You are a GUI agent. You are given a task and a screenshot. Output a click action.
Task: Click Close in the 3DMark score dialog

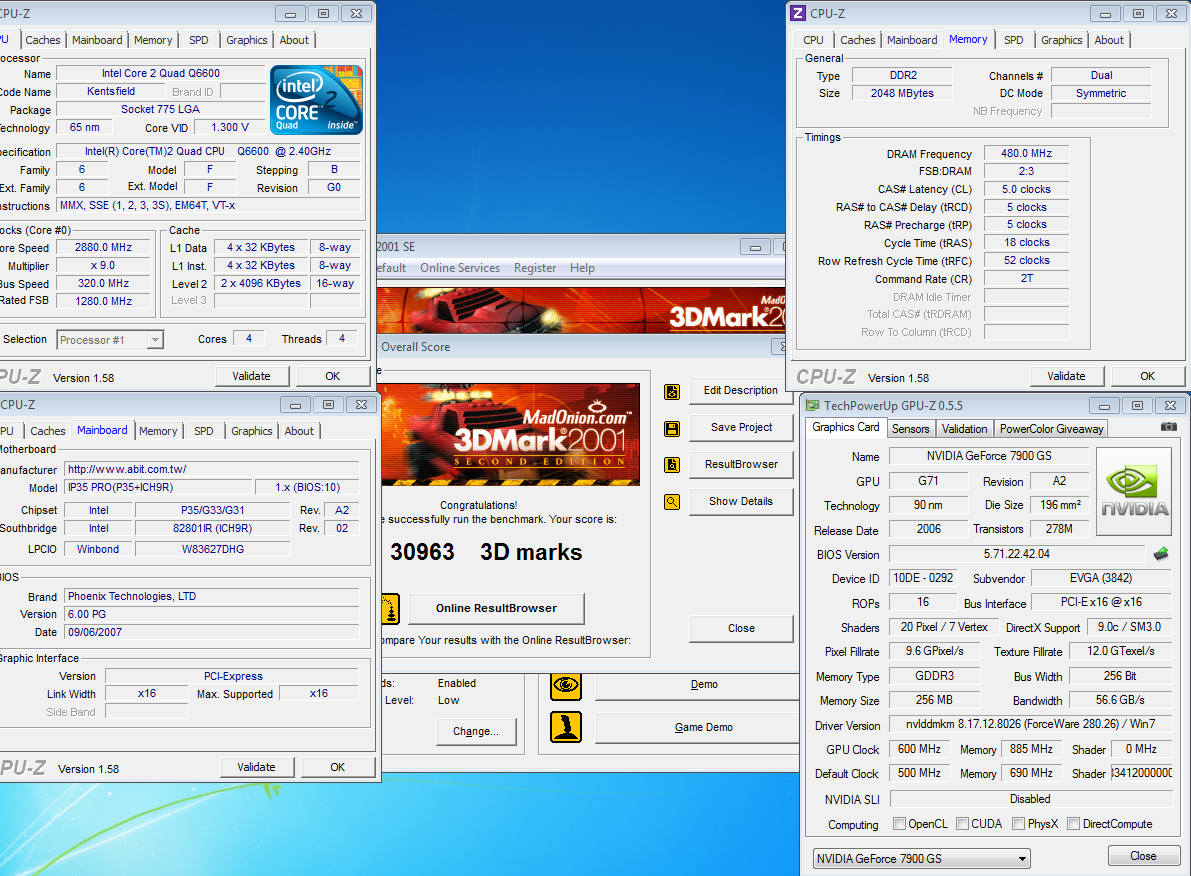(x=741, y=628)
